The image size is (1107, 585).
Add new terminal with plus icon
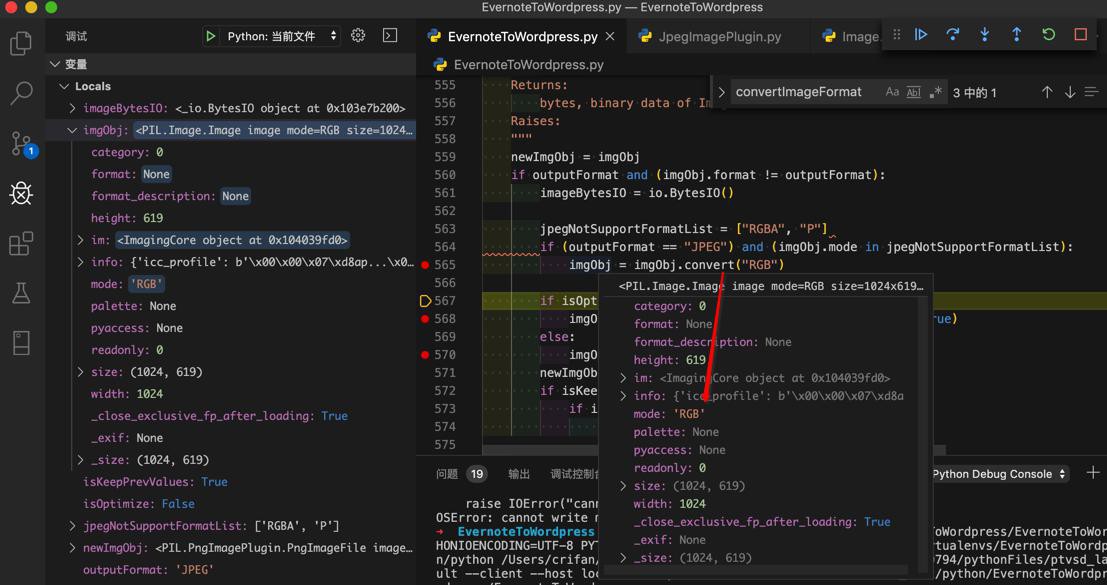click(x=1093, y=473)
